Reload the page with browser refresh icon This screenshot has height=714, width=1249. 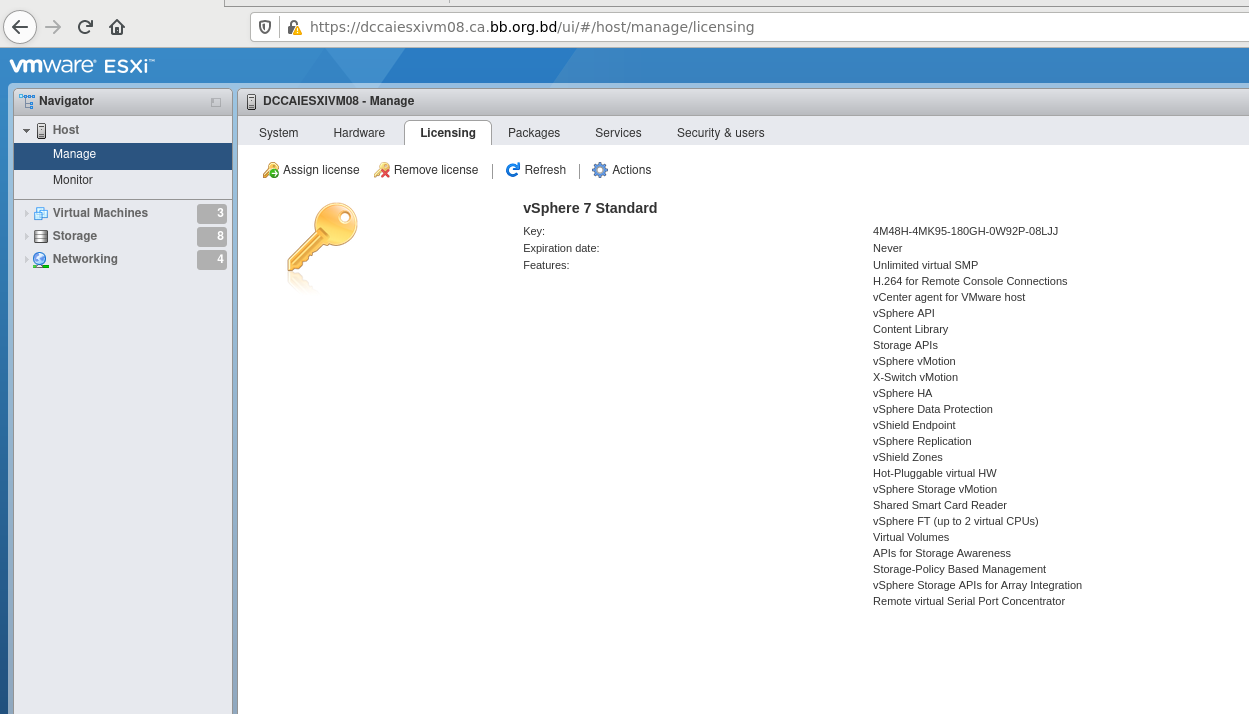pyautogui.click(x=85, y=27)
